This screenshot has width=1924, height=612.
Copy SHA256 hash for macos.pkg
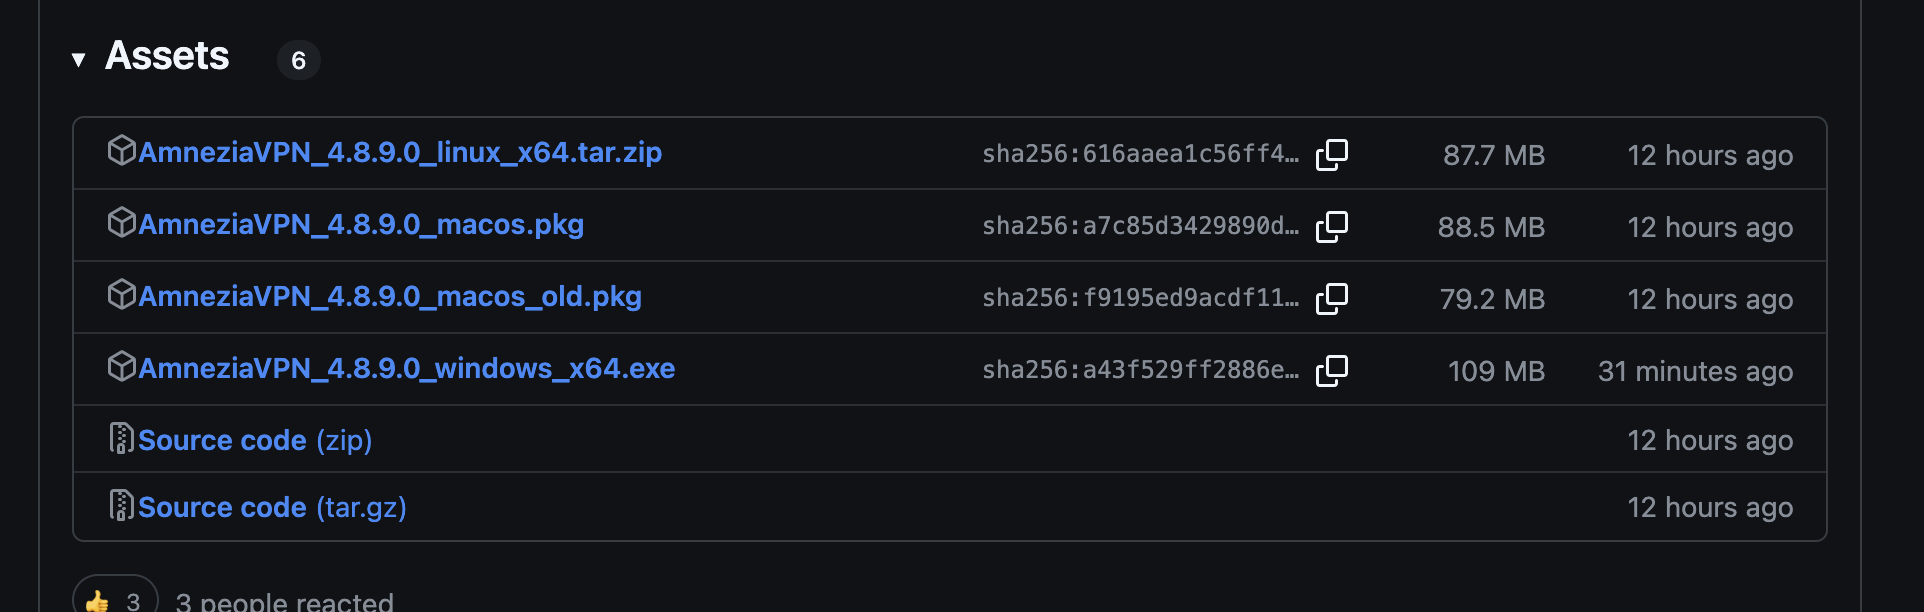[1332, 227]
